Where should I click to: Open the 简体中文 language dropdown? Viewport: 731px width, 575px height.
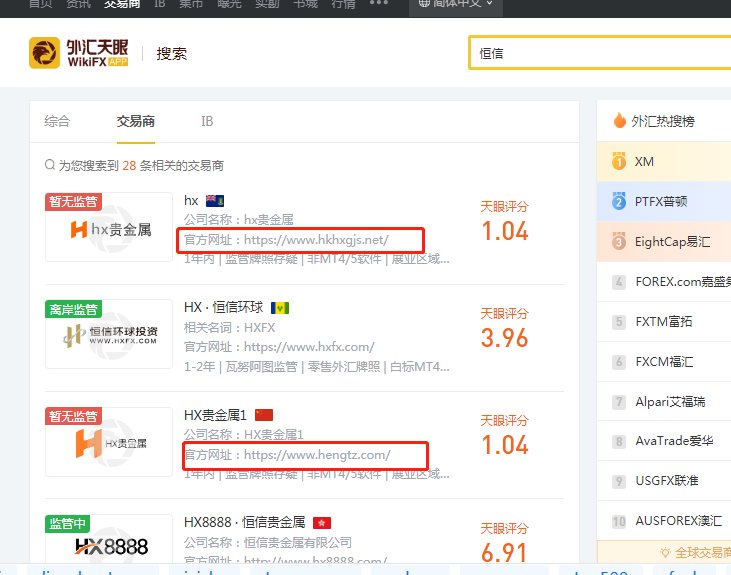pyautogui.click(x=455, y=4)
